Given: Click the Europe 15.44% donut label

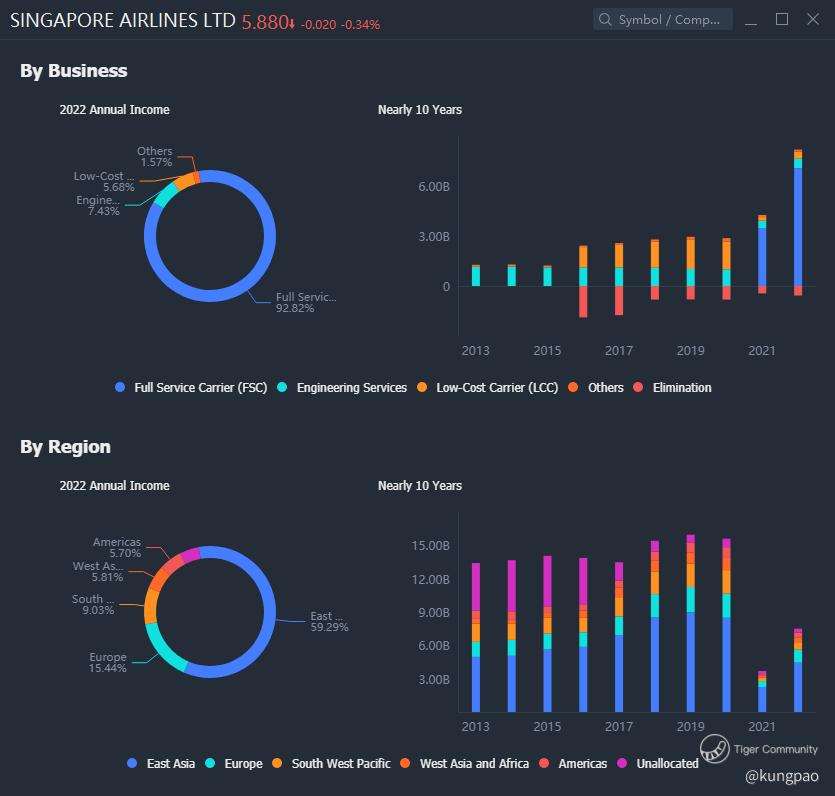Looking at the screenshot, I should (108, 662).
